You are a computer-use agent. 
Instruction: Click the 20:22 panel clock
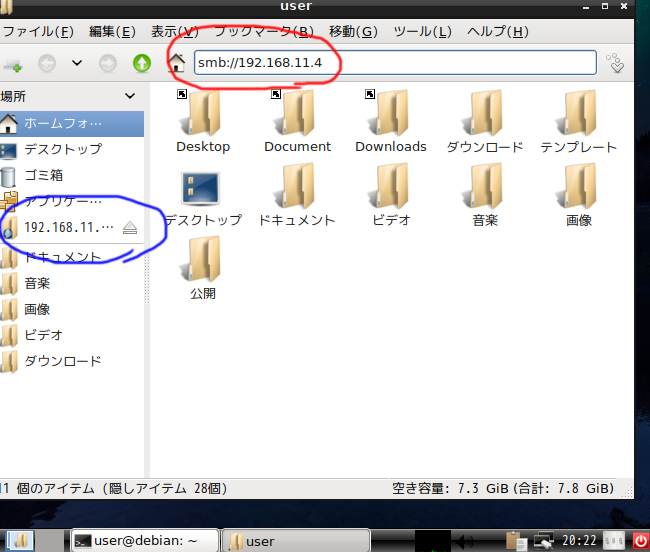pyautogui.click(x=579, y=540)
